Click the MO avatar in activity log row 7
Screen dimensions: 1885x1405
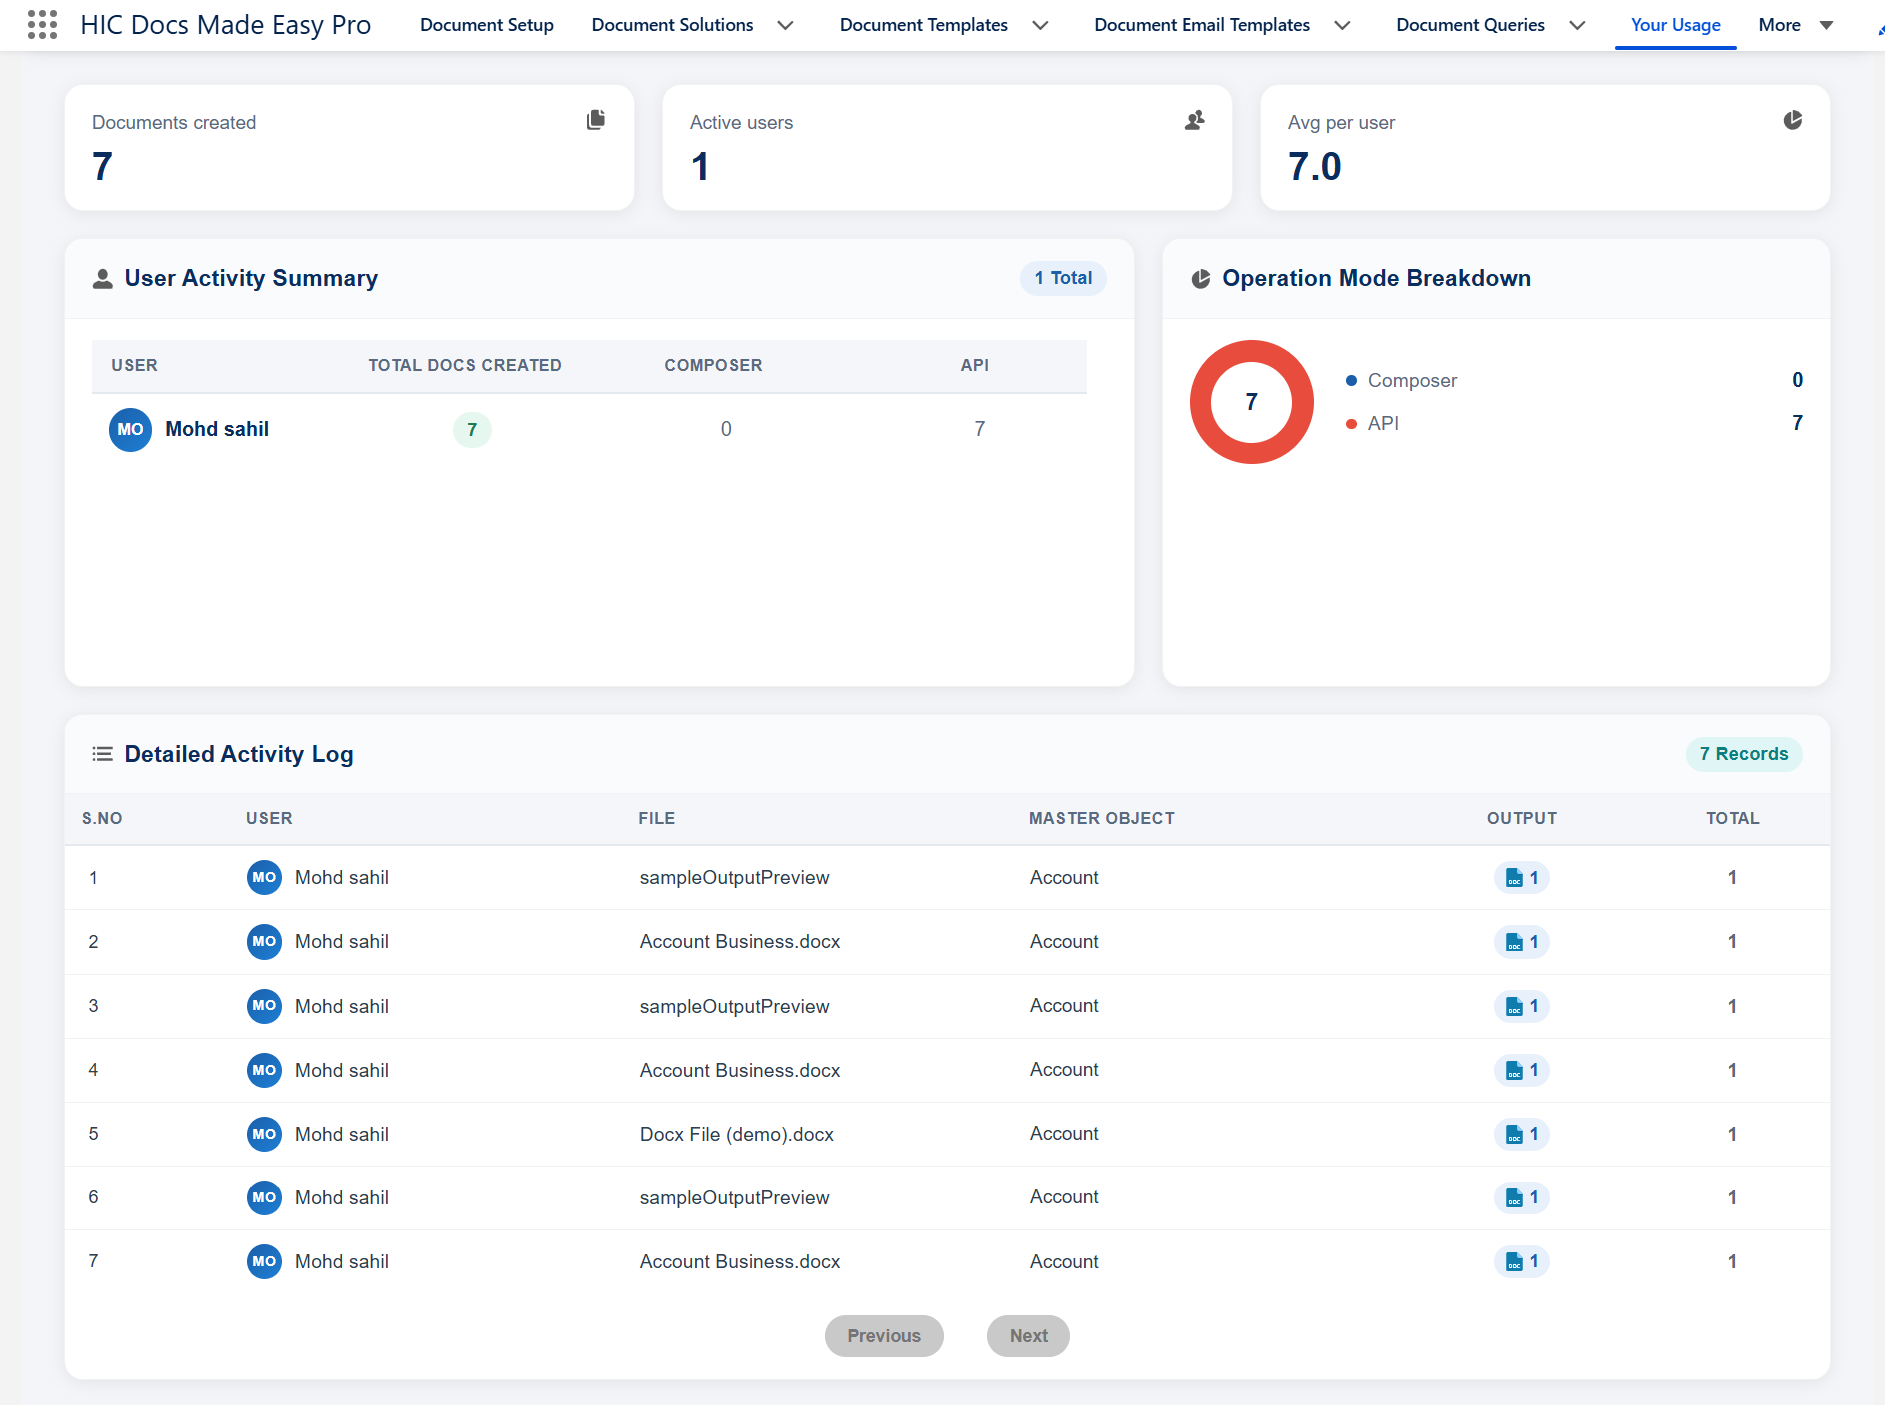point(264,1261)
